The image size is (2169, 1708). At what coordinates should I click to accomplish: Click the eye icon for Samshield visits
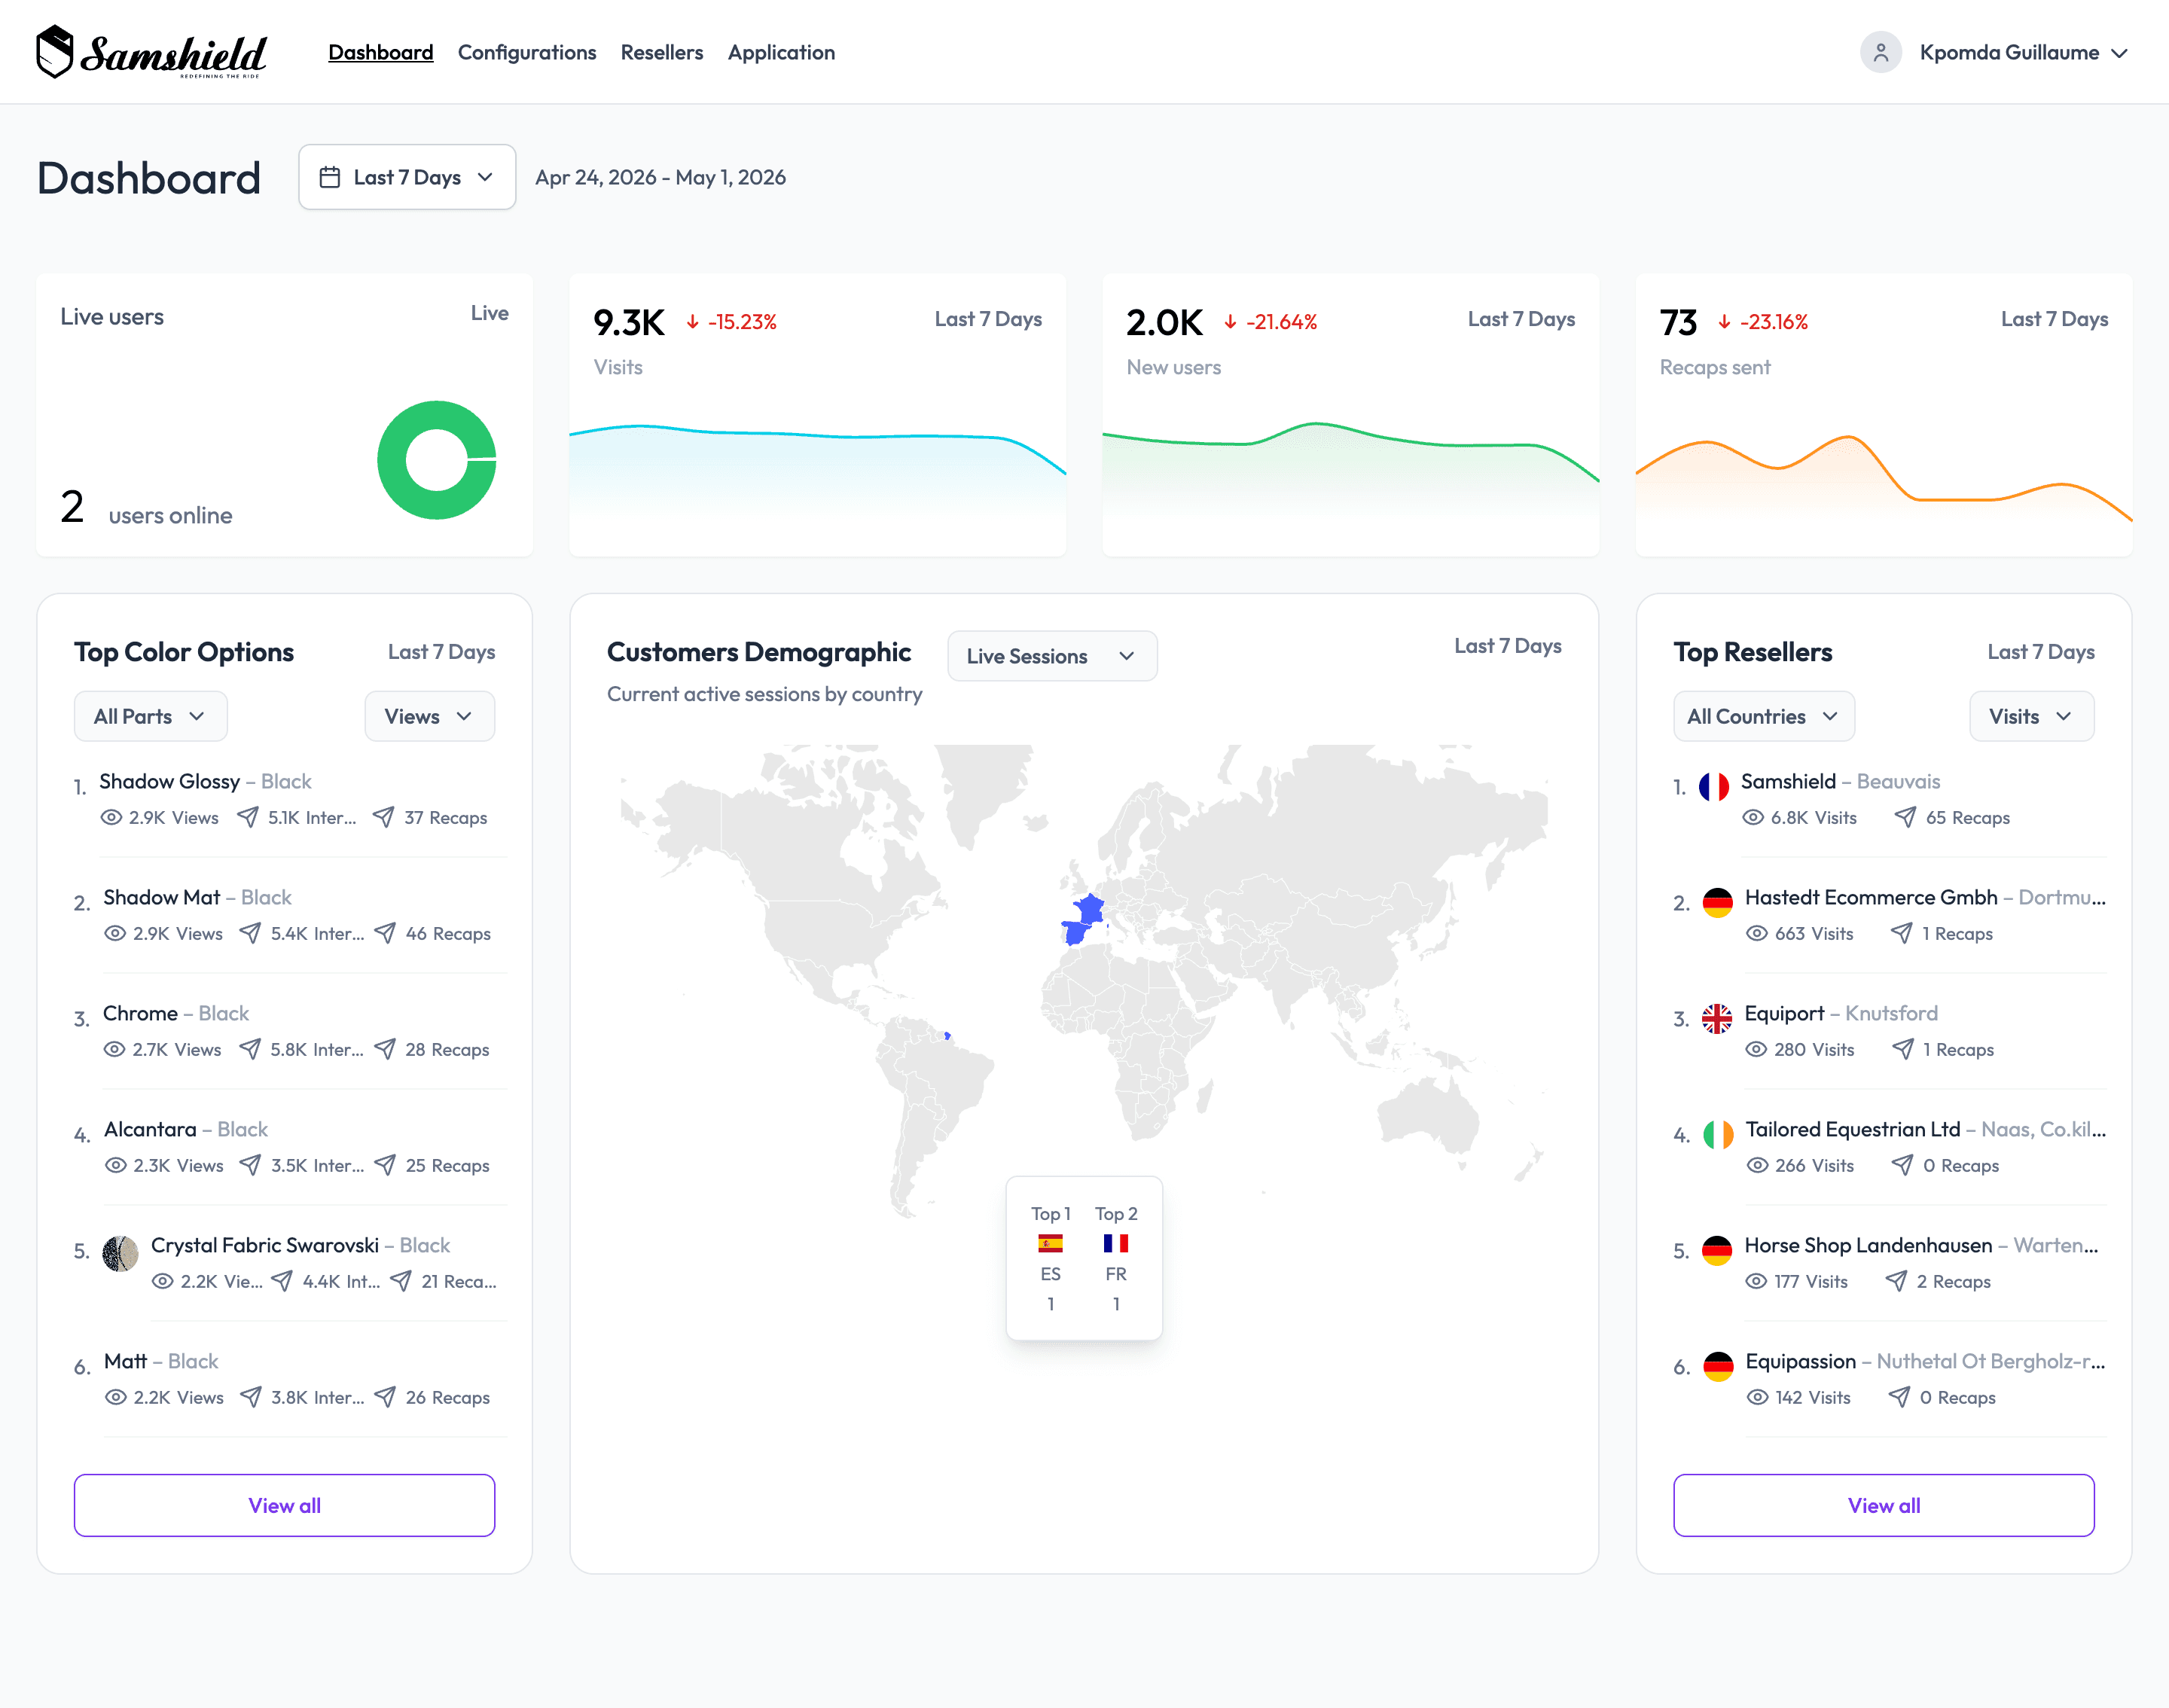pos(1753,818)
